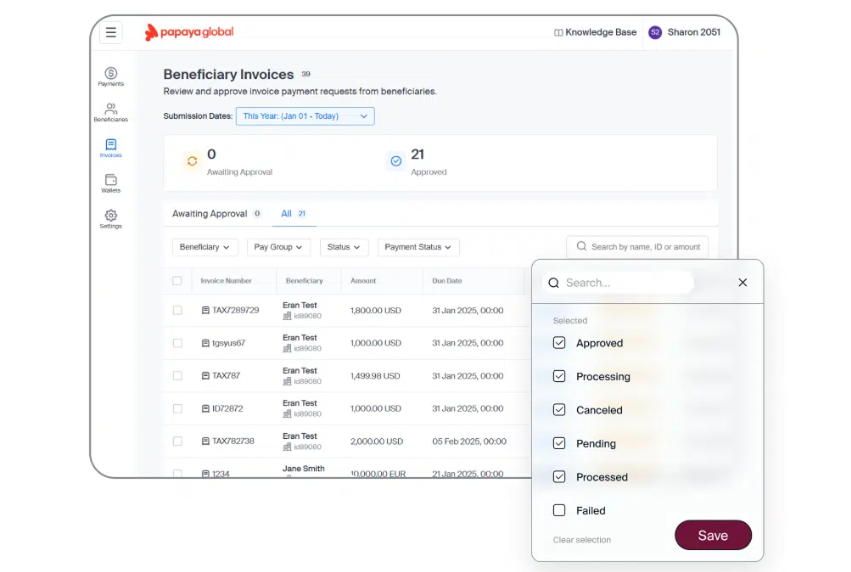Toggle the Approved checkbox
Image resolution: width=851 pixels, height=572 pixels.
(x=559, y=343)
